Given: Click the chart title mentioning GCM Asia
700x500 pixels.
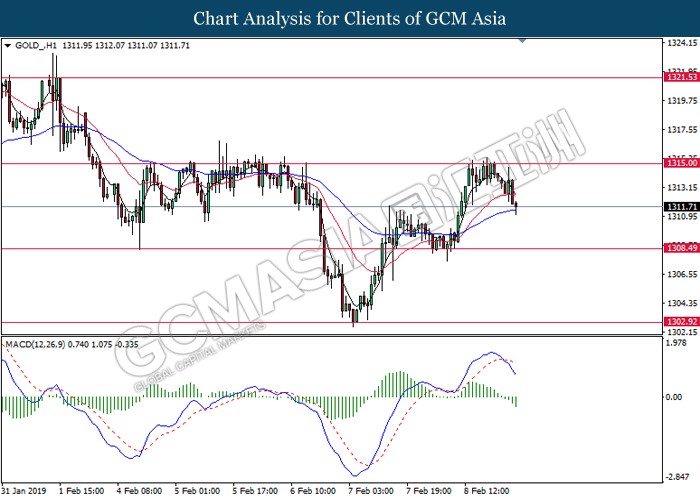Looking at the screenshot, I should click(x=349, y=18).
